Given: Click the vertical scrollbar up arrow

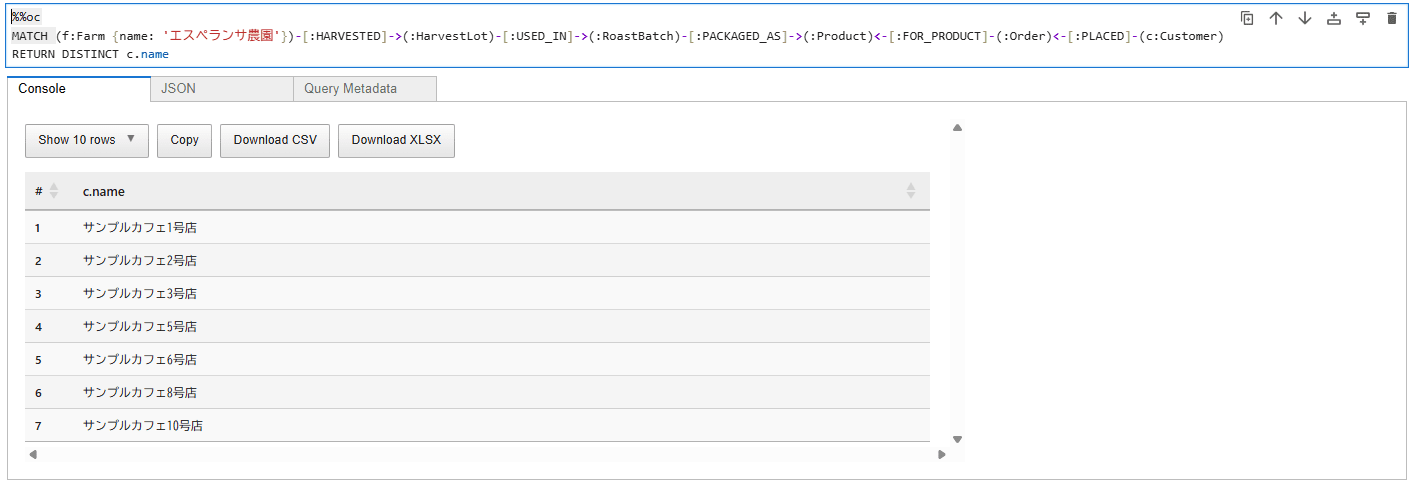Looking at the screenshot, I should click(x=957, y=128).
